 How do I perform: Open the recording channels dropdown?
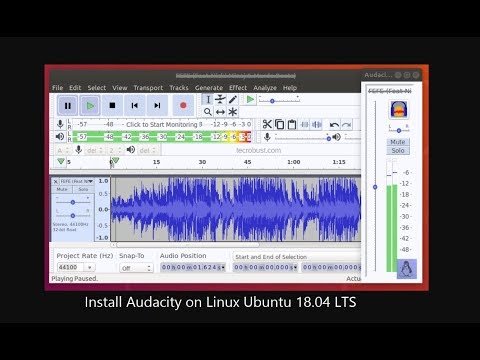[115, 150]
